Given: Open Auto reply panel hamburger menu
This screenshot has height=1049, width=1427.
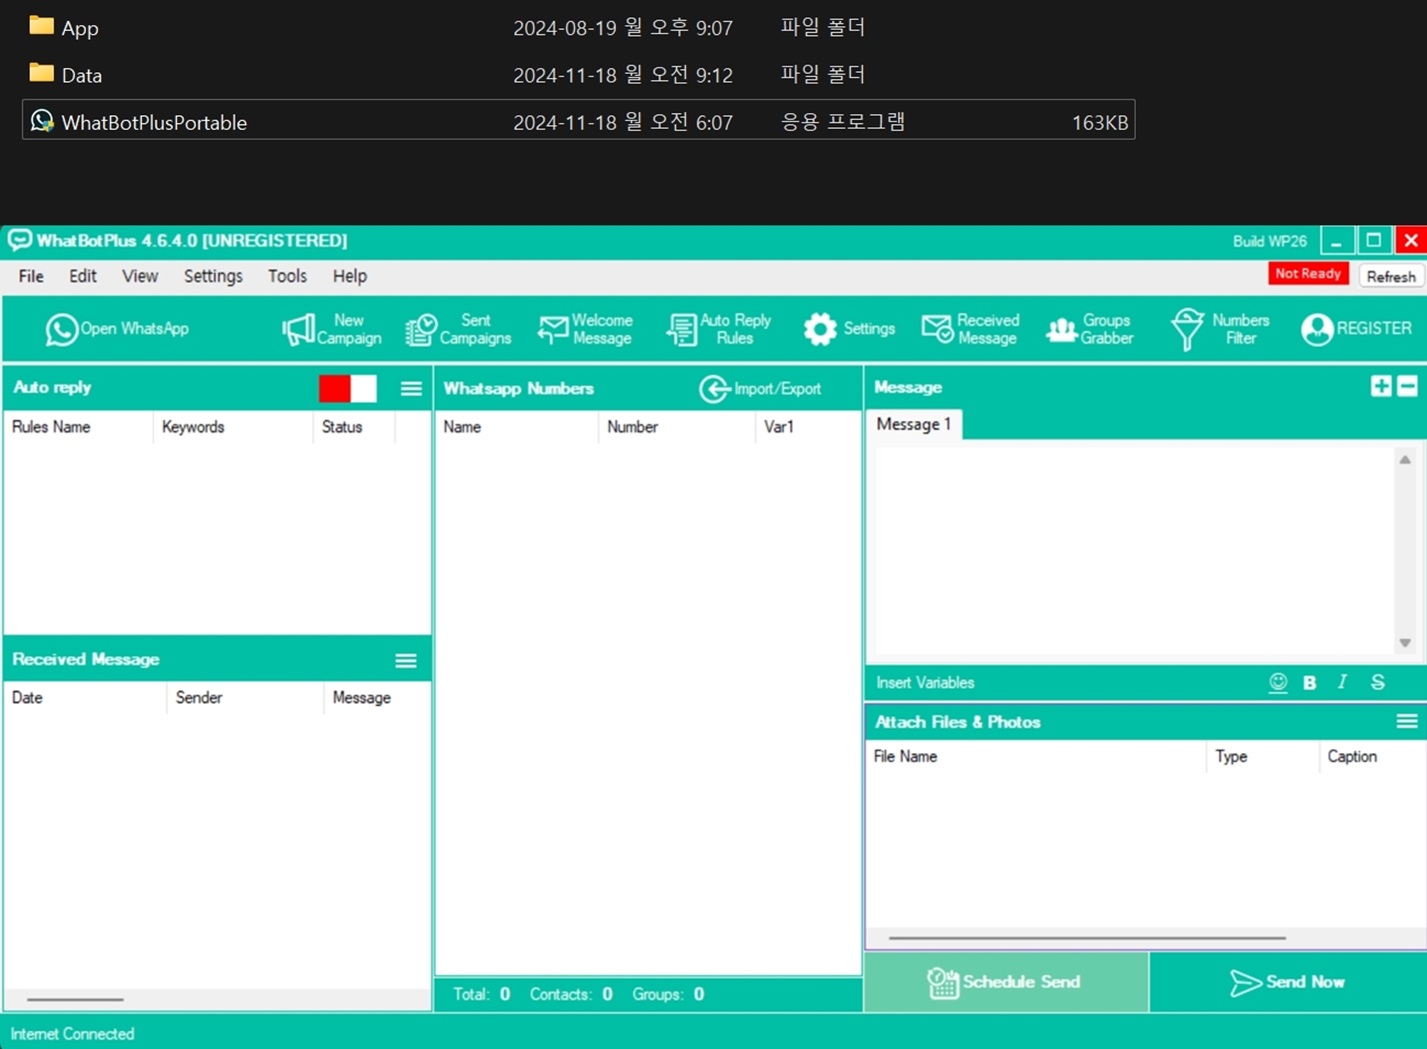Looking at the screenshot, I should coord(411,389).
